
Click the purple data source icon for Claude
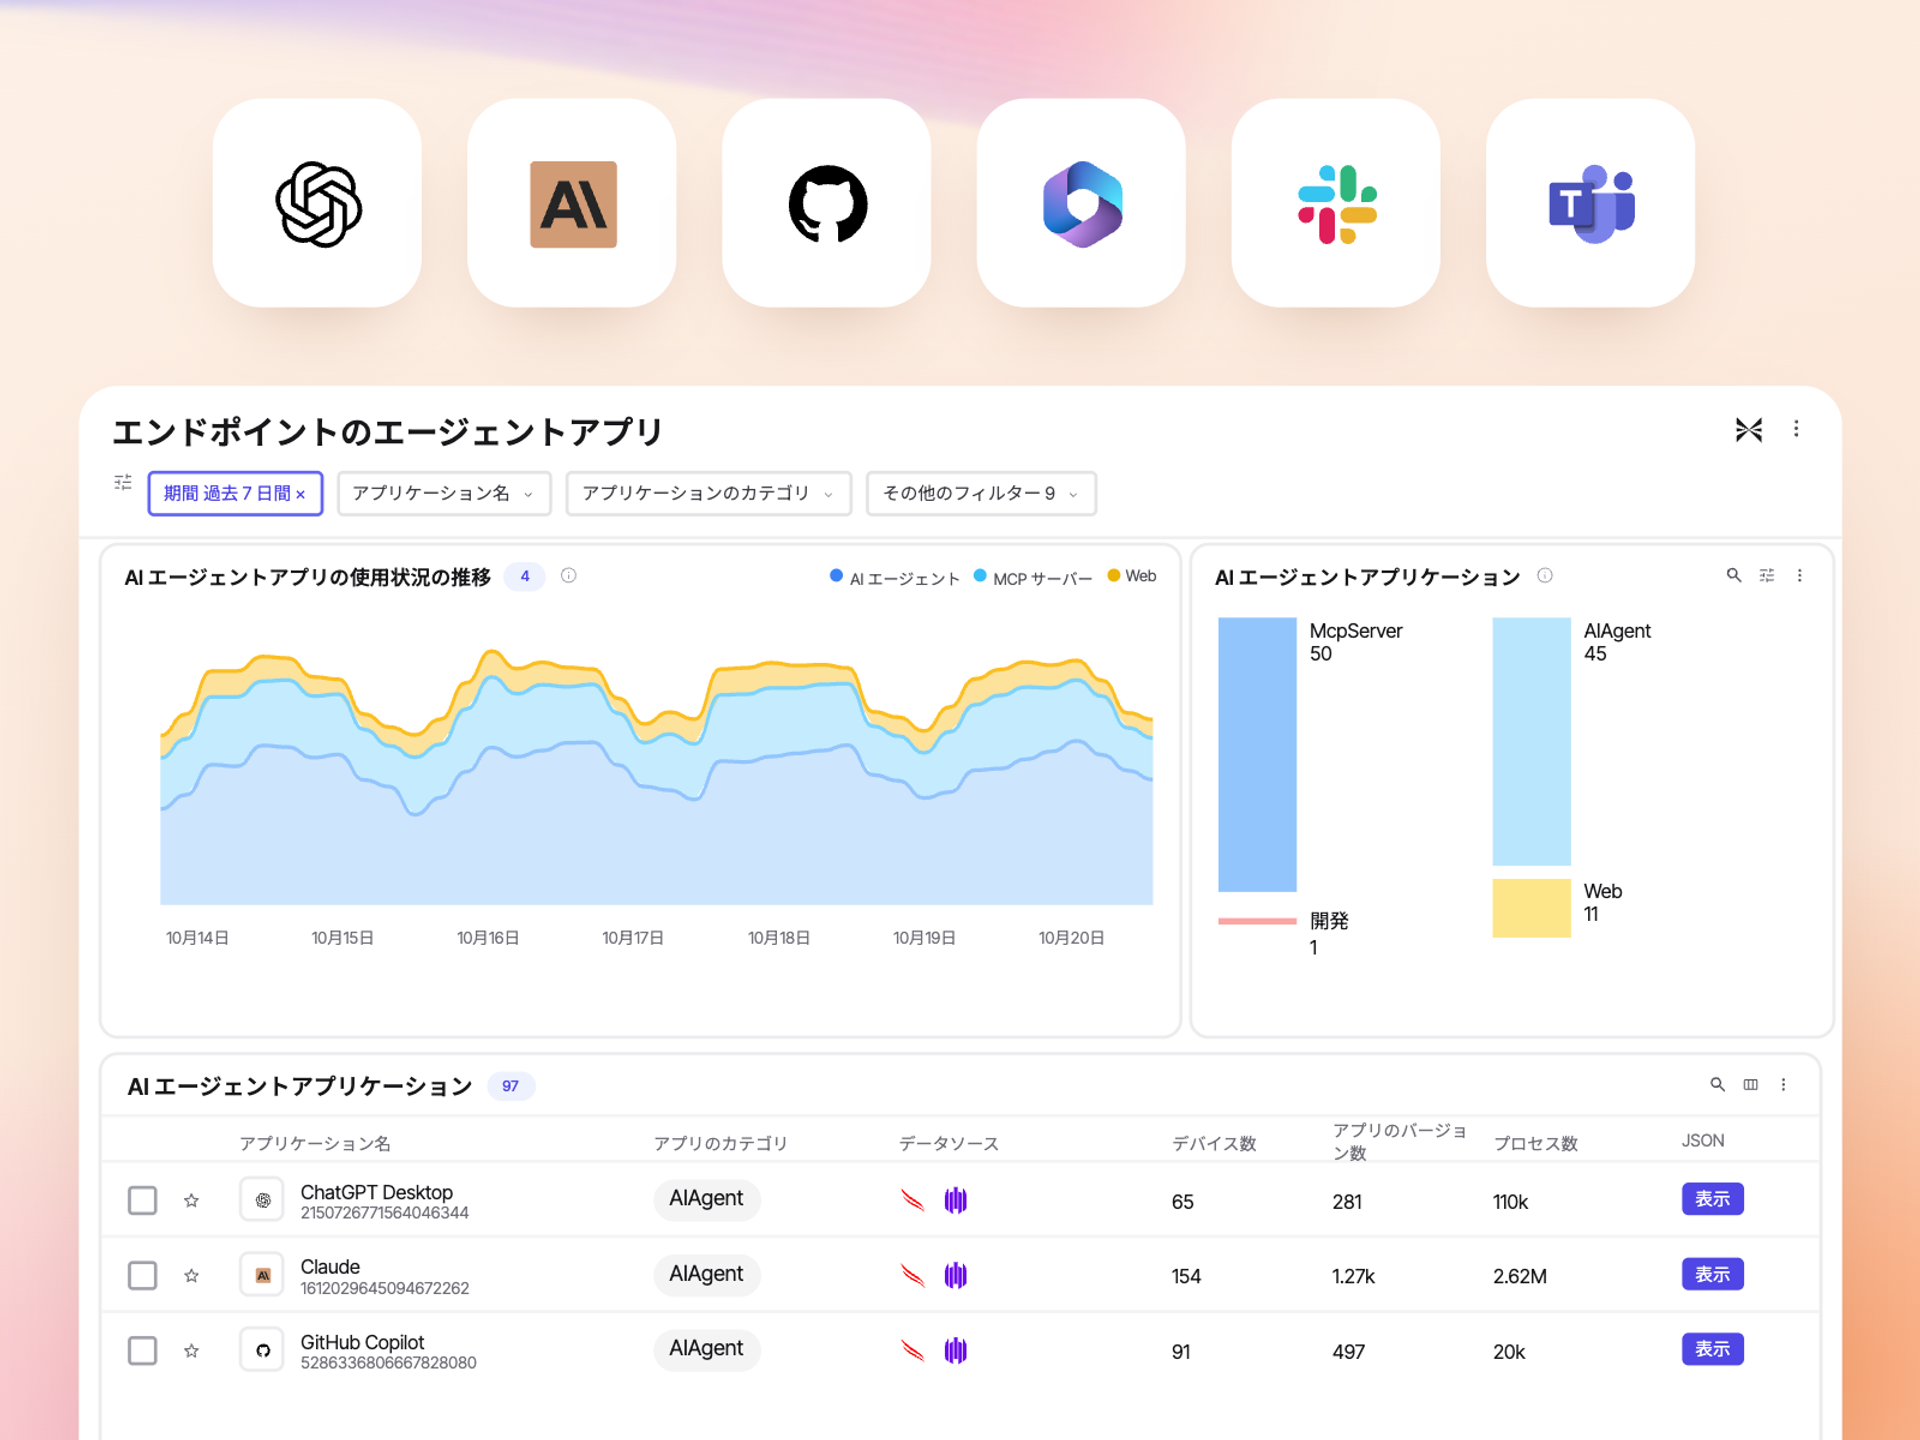(x=956, y=1275)
